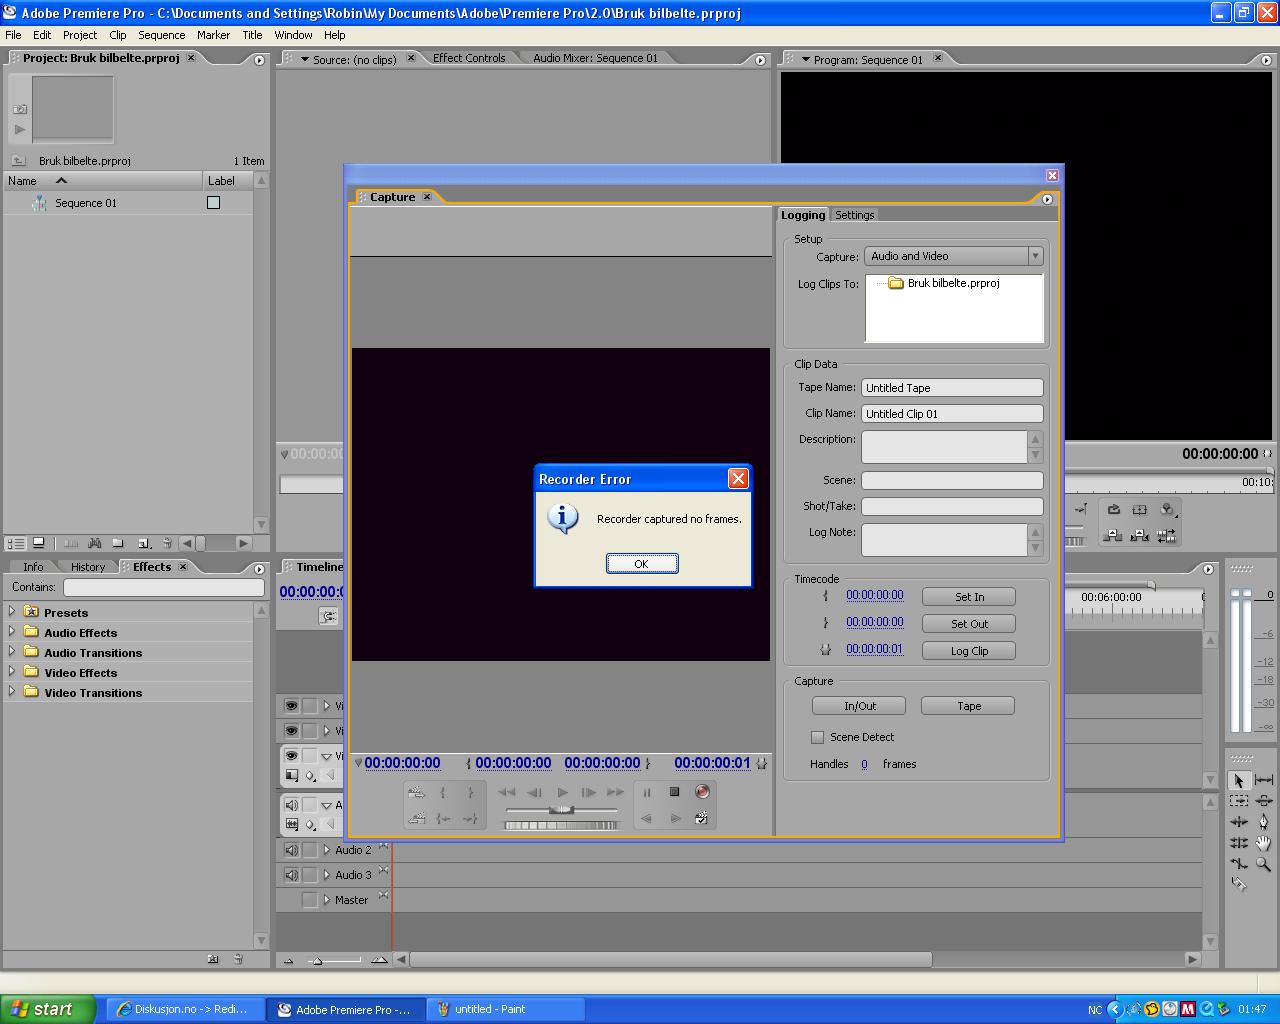1280x1024 pixels.
Task: Click the New Bin folder icon in Project panel
Action: [x=118, y=543]
